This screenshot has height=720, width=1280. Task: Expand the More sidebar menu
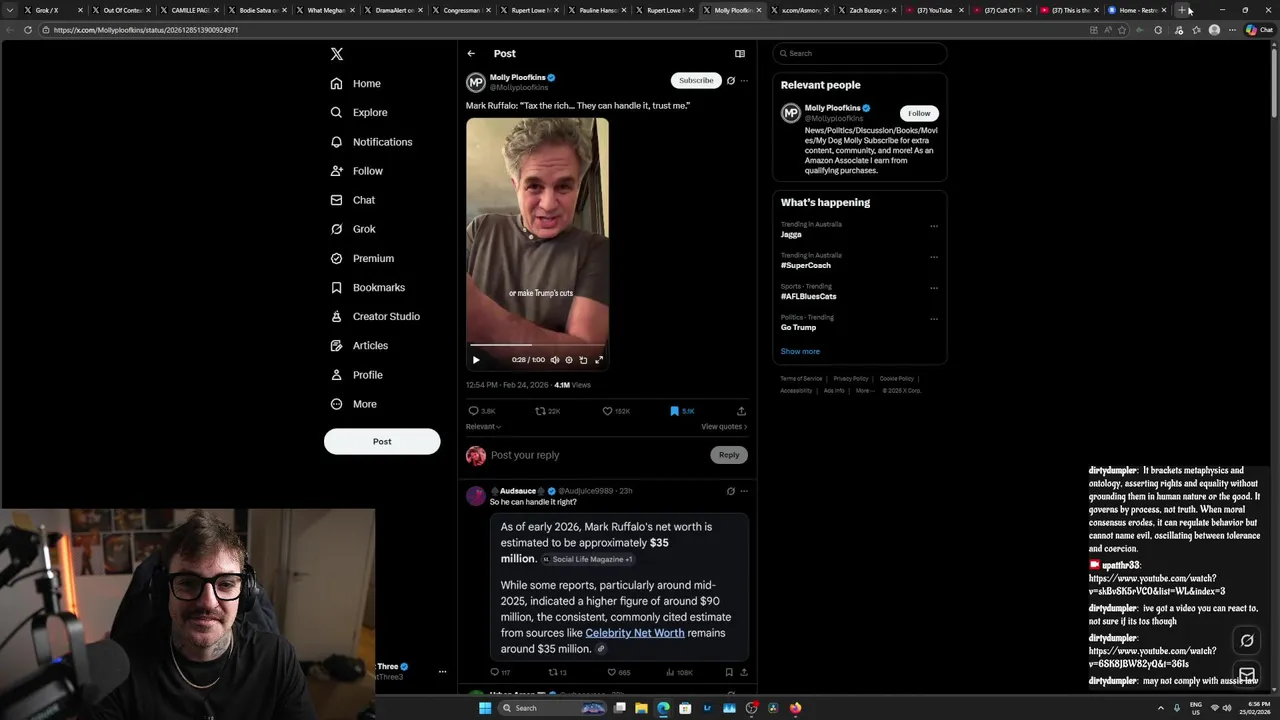(354, 404)
